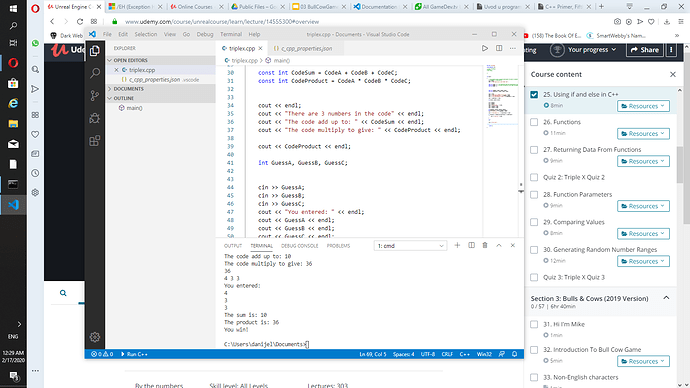690x388 pixels.
Task: Click the Share button on Udemy
Action: (645, 50)
